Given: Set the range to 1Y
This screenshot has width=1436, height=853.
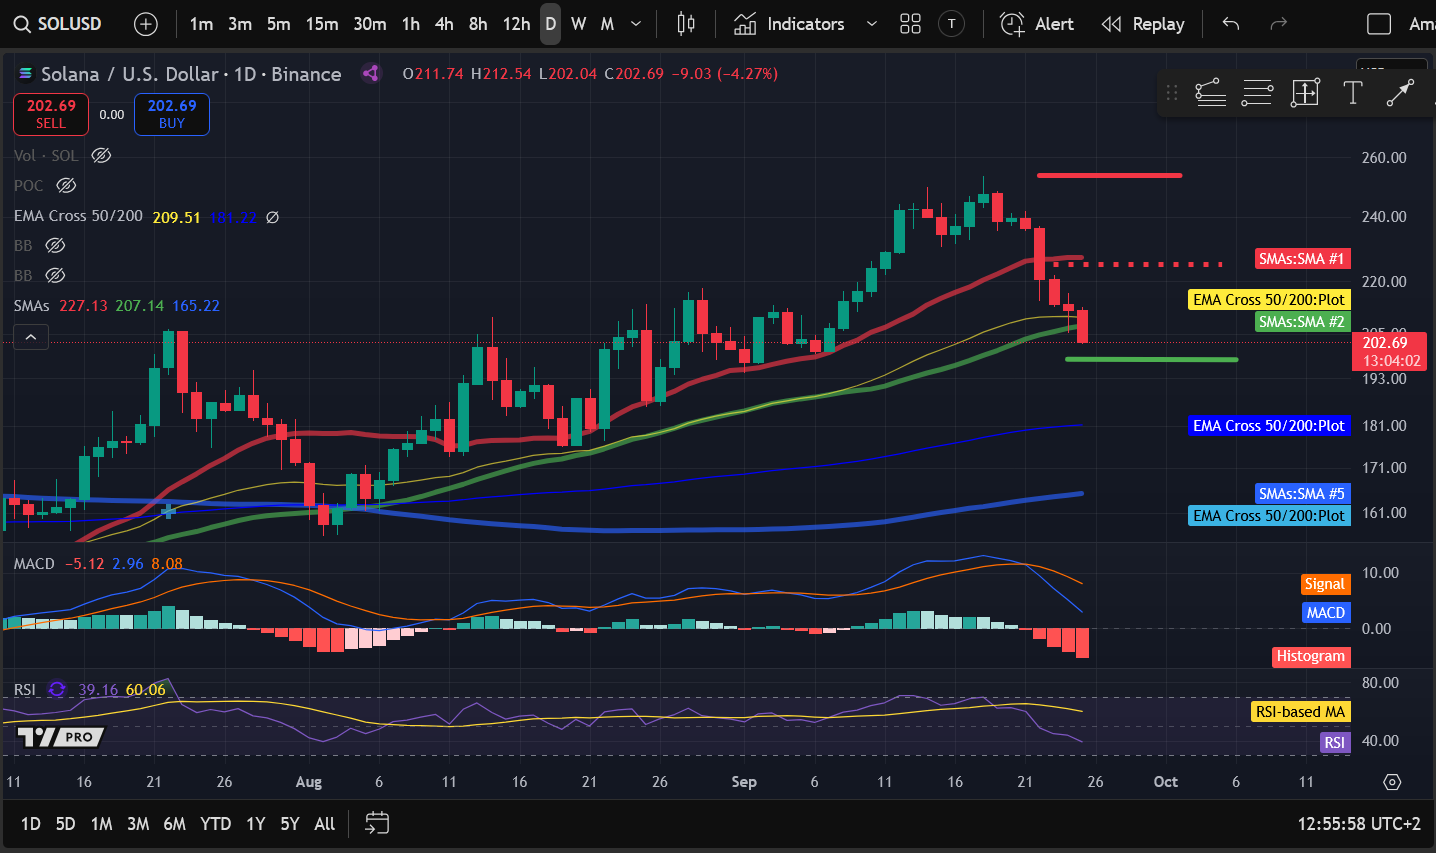Looking at the screenshot, I should click(x=256, y=824).
